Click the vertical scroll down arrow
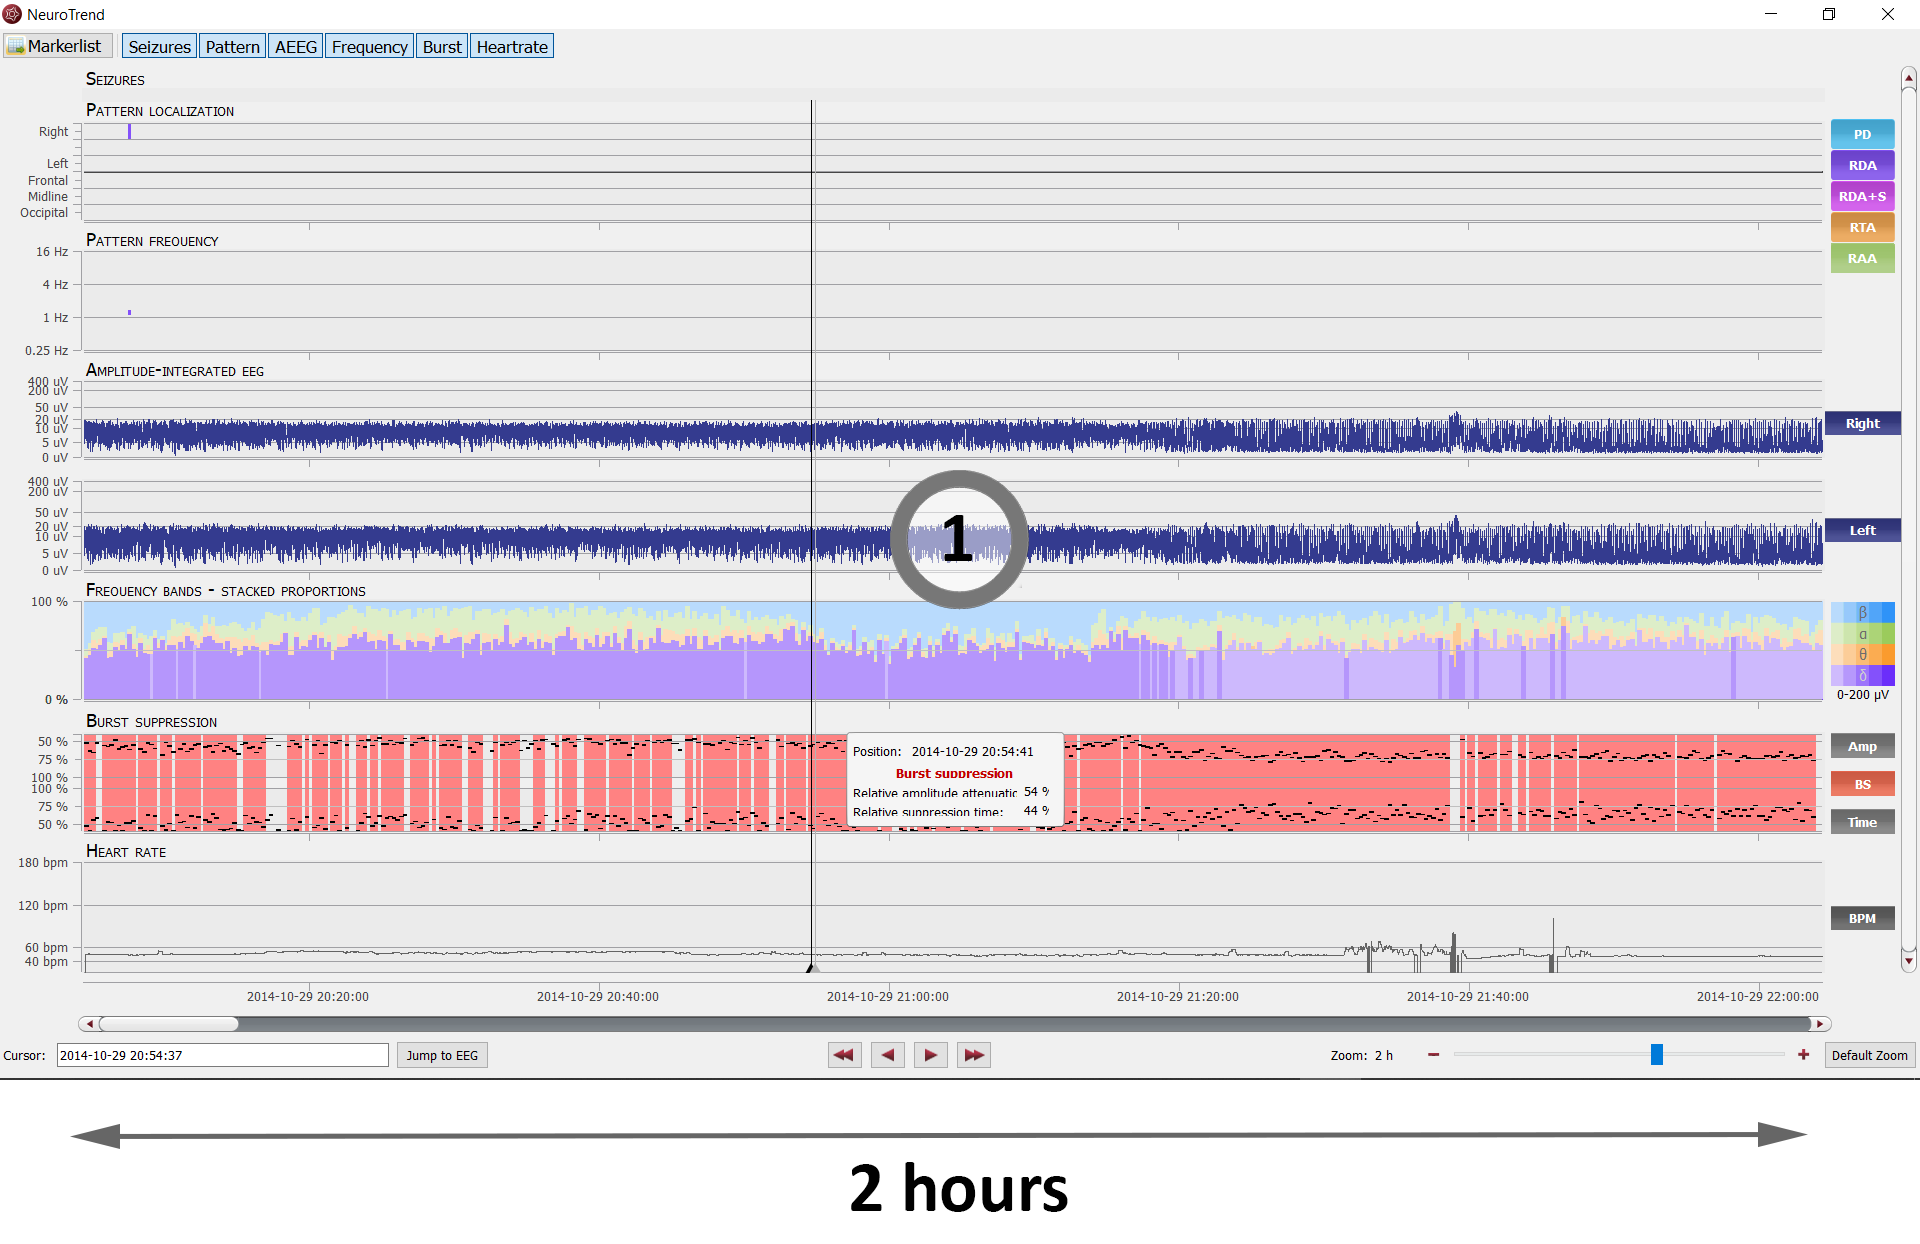The width and height of the screenshot is (1920, 1244). pos(1908,961)
